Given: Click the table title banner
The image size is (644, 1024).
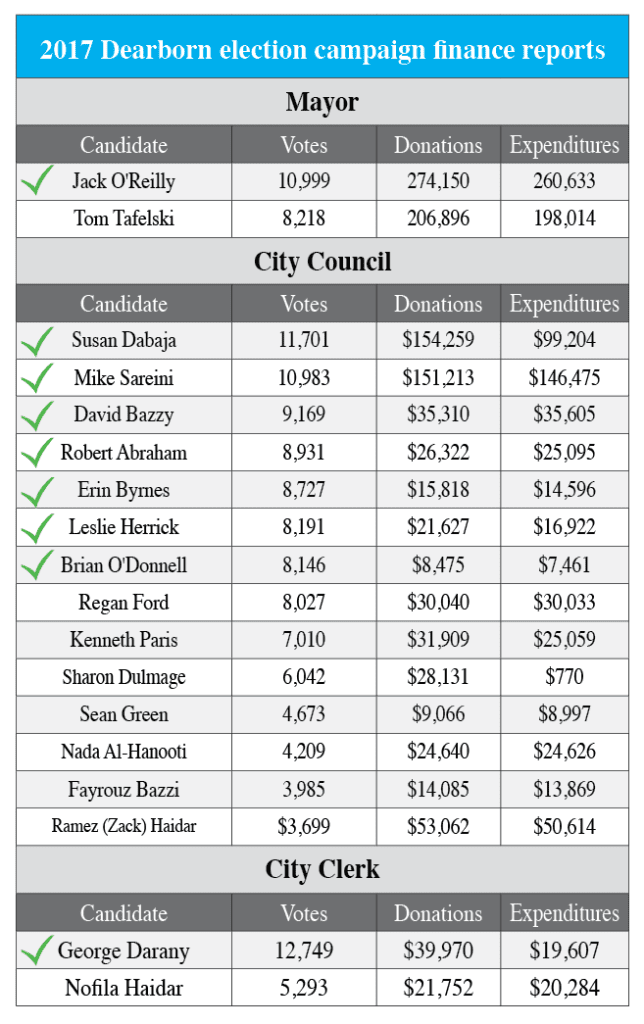Looking at the screenshot, I should pos(322,49).
